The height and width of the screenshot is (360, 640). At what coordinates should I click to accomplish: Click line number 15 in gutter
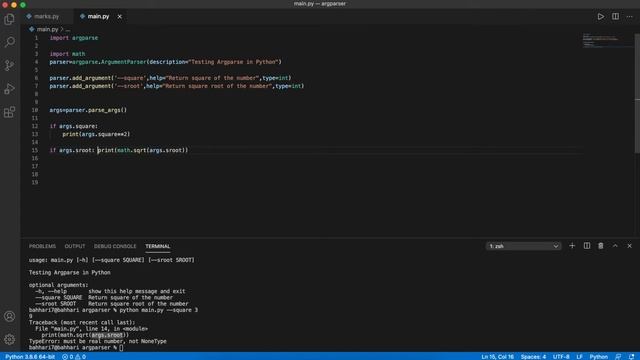coord(35,150)
